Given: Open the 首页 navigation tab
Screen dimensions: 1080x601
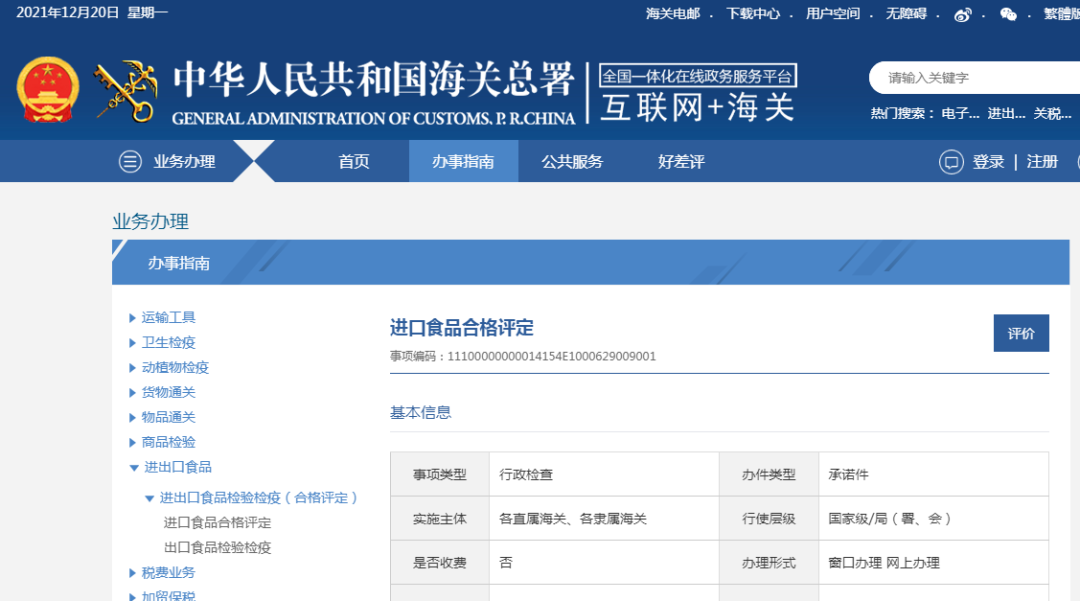Looking at the screenshot, I should (354, 162).
